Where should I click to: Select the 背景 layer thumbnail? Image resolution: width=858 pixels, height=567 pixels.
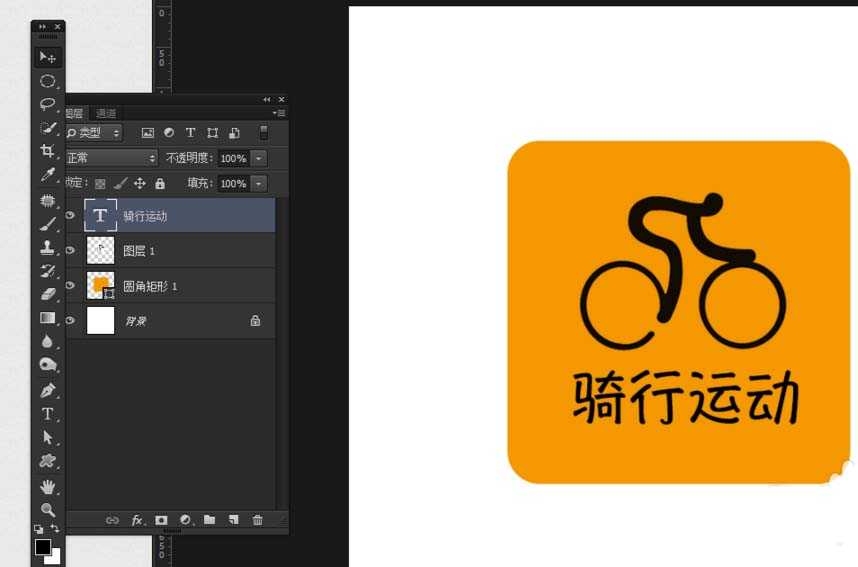(101, 321)
